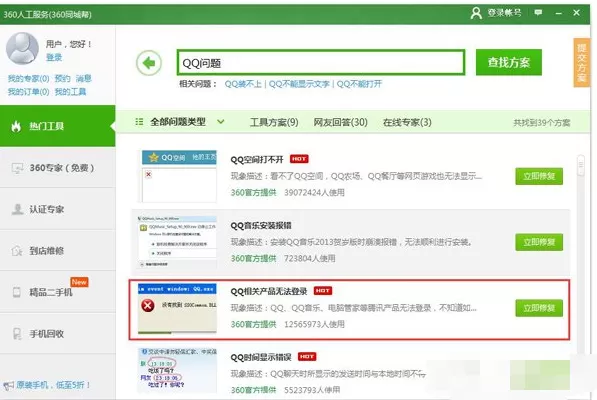Screen dimensions: 597x400
Task: Switch to 网友回答(30) tab
Action: (x=340, y=122)
